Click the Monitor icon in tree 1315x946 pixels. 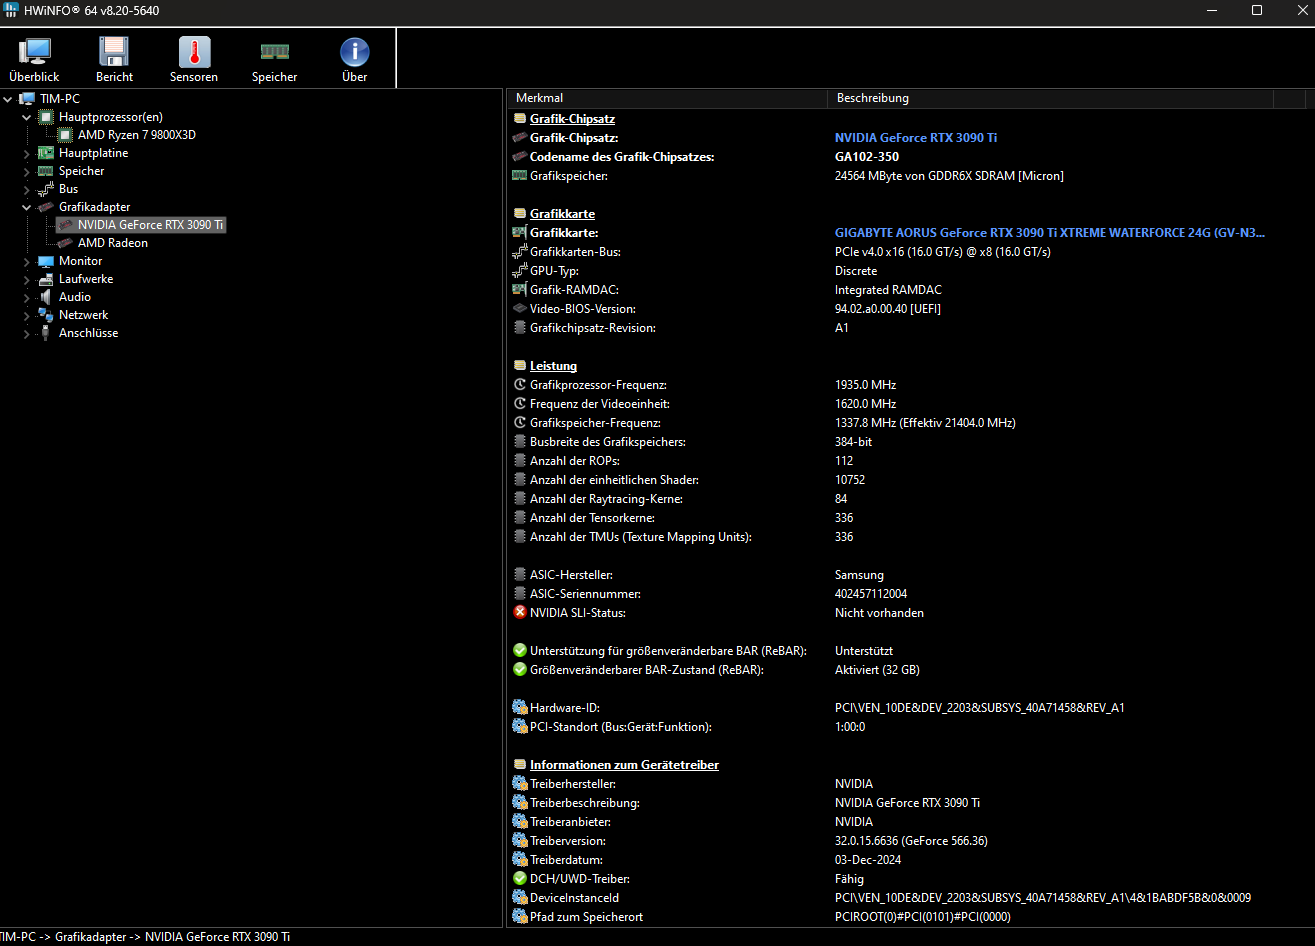tap(46, 261)
